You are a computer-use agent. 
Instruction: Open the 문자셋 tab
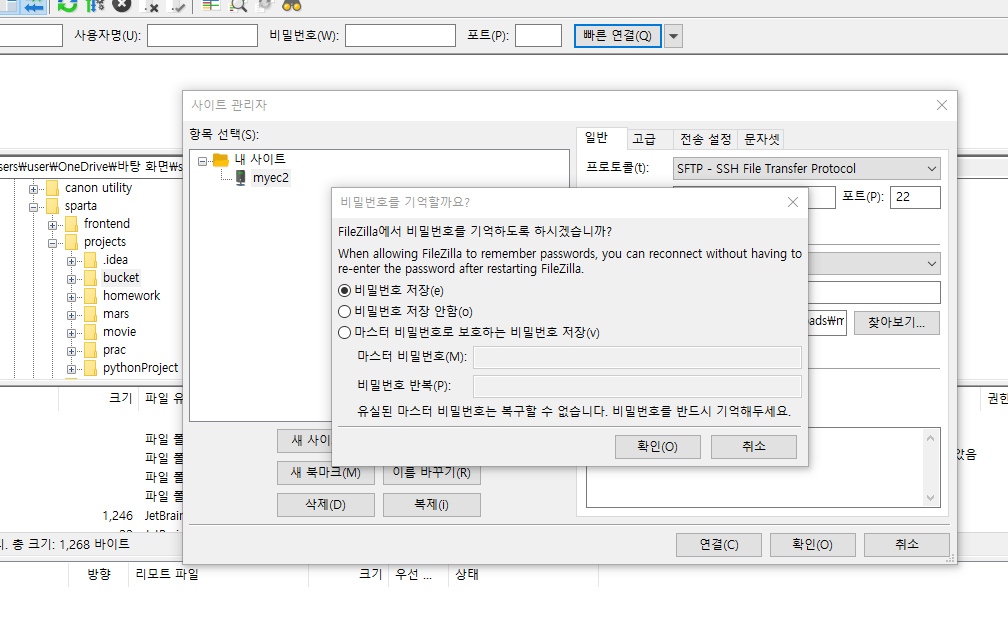(x=761, y=139)
